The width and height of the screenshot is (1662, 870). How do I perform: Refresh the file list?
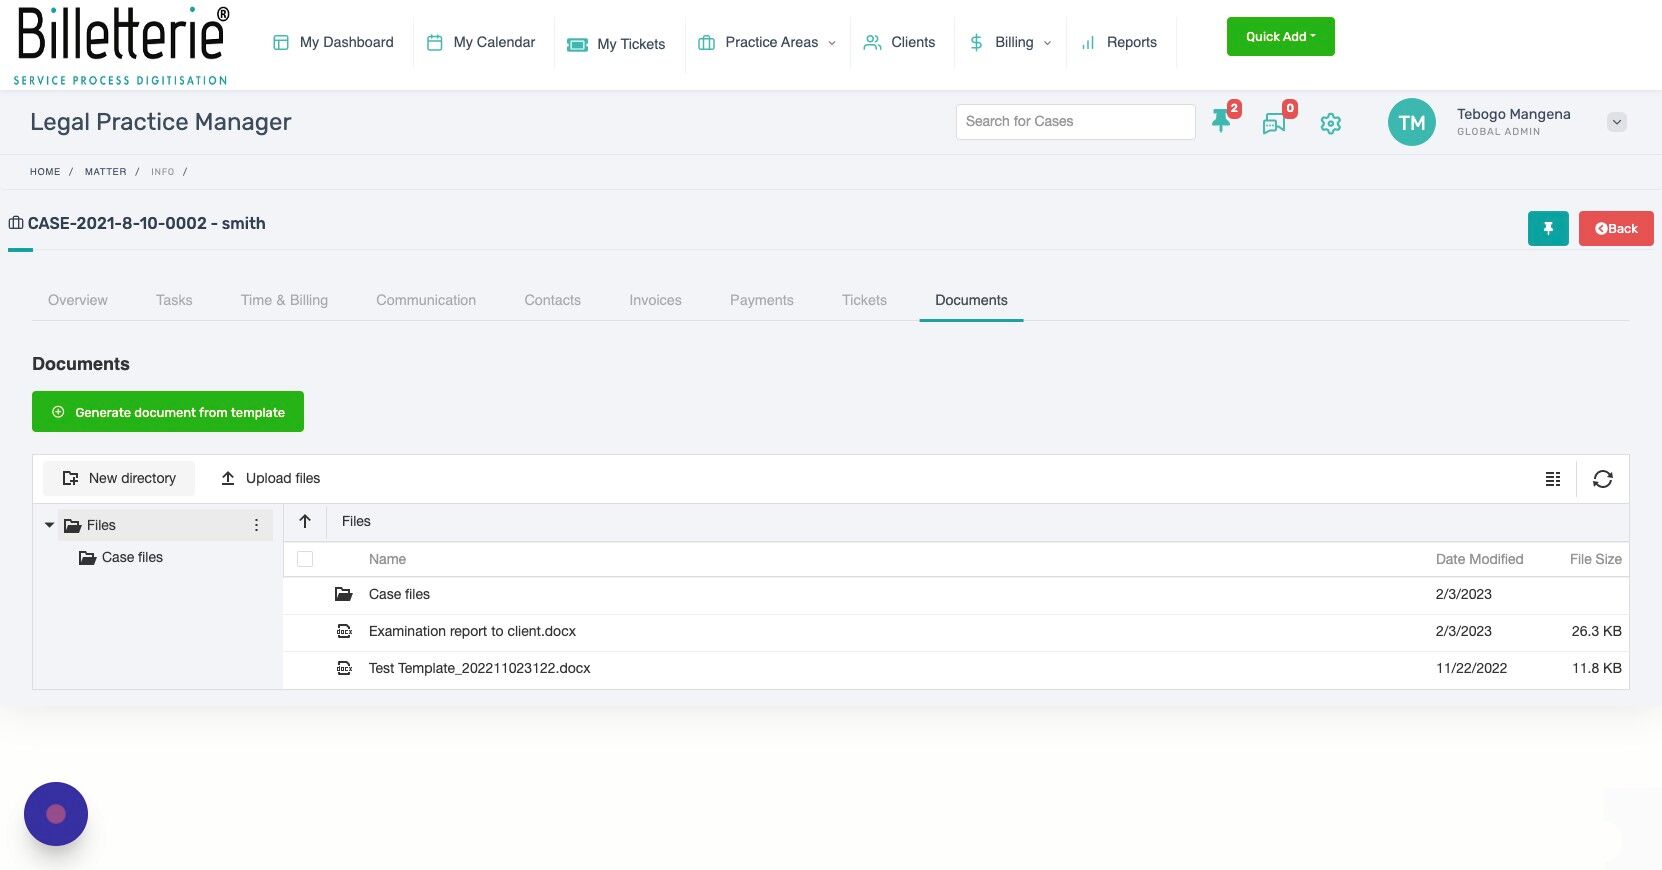1603,479
